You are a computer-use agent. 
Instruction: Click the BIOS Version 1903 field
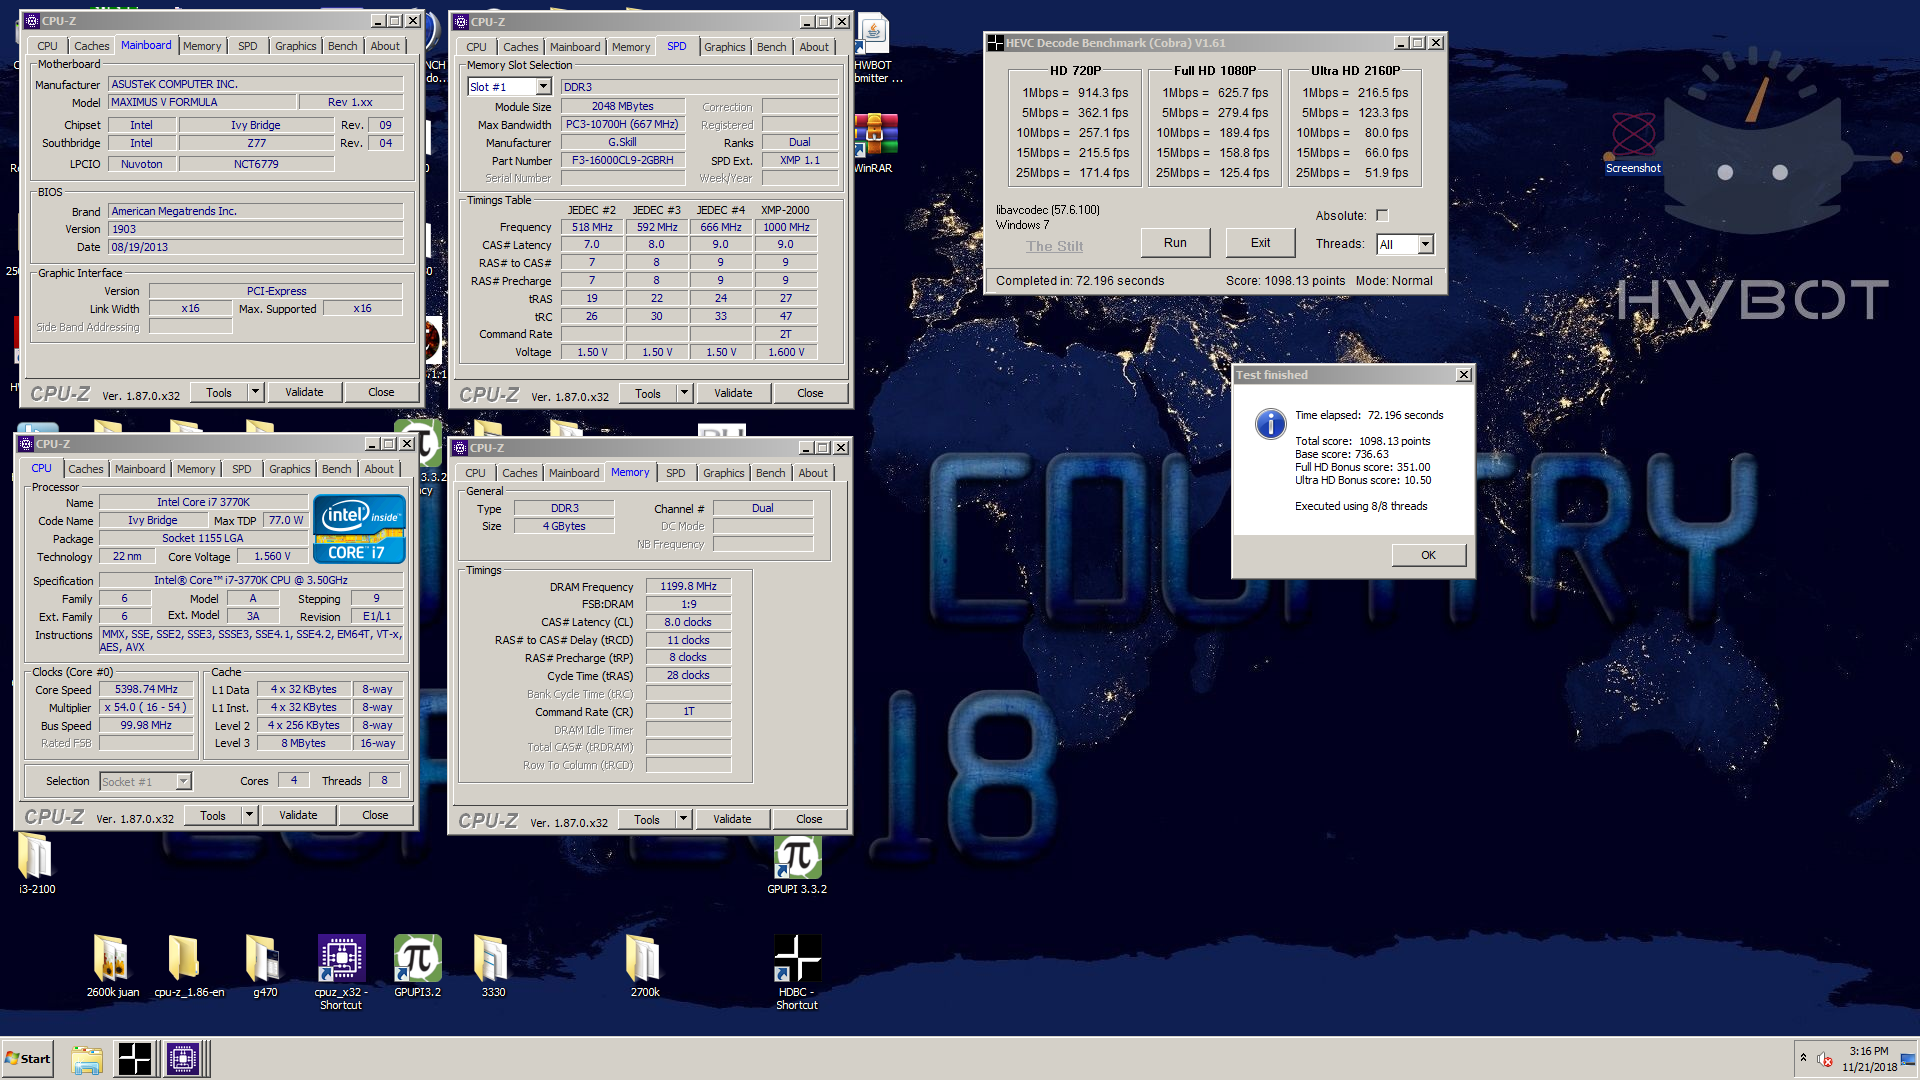[255, 229]
